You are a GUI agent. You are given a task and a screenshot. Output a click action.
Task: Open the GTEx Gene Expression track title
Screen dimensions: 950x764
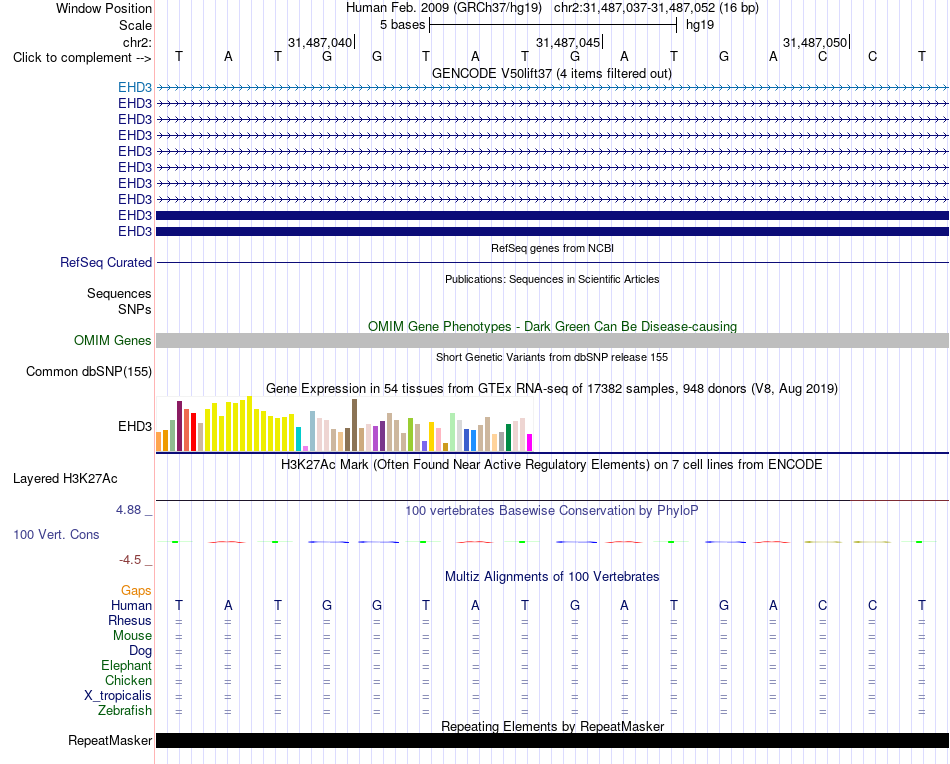click(552, 388)
